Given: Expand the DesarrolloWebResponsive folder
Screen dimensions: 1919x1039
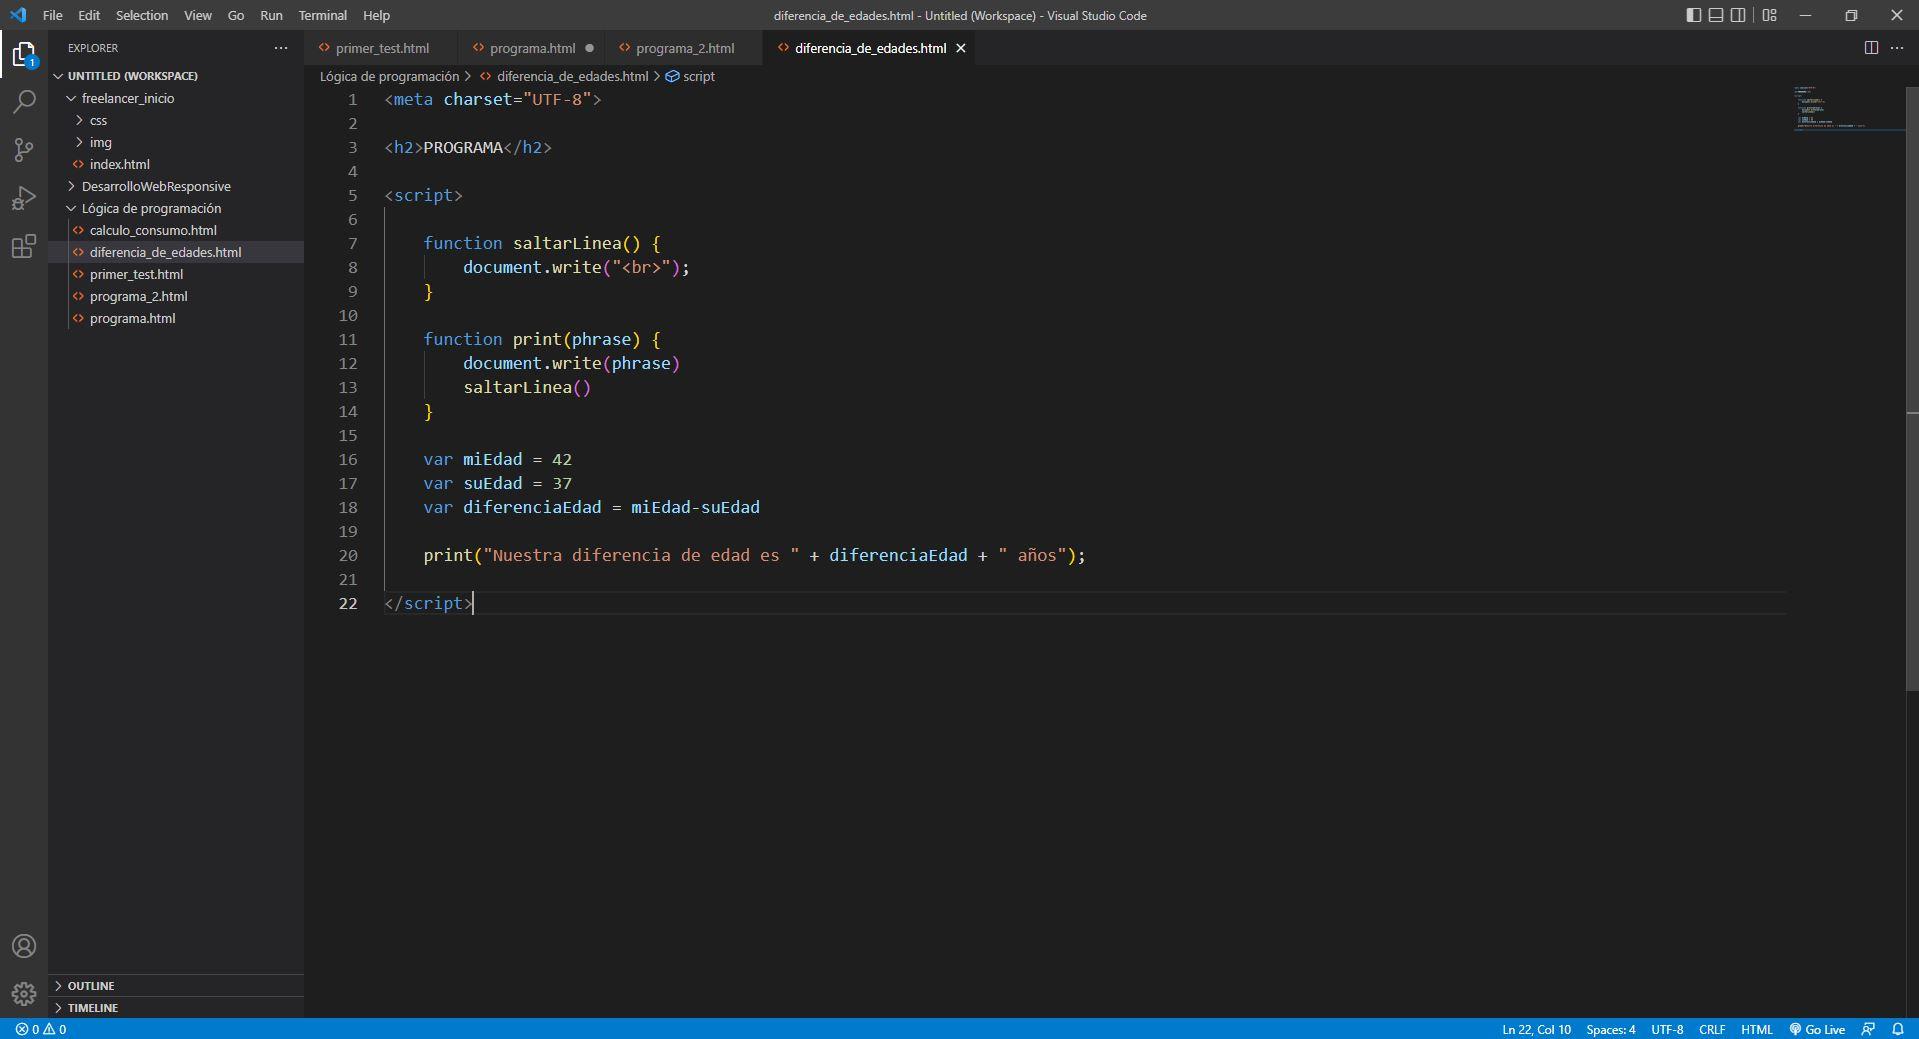Looking at the screenshot, I should pyautogui.click(x=176, y=186).
